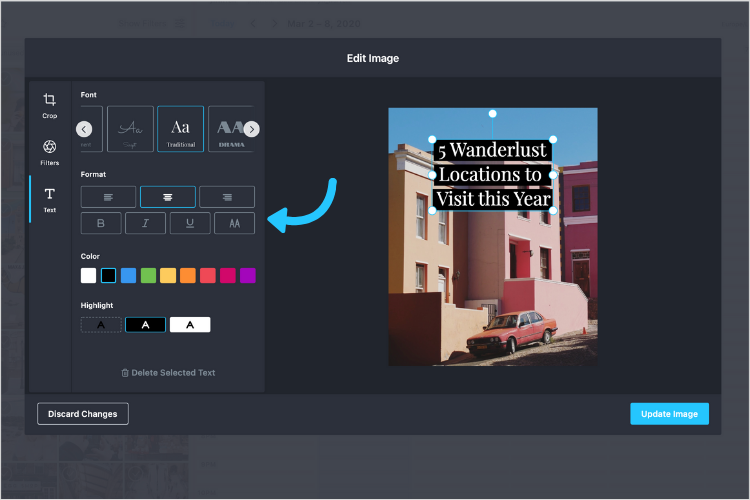Viewport: 750px width, 500px height.
Task: Choose the Drama font option
Action: click(232, 129)
